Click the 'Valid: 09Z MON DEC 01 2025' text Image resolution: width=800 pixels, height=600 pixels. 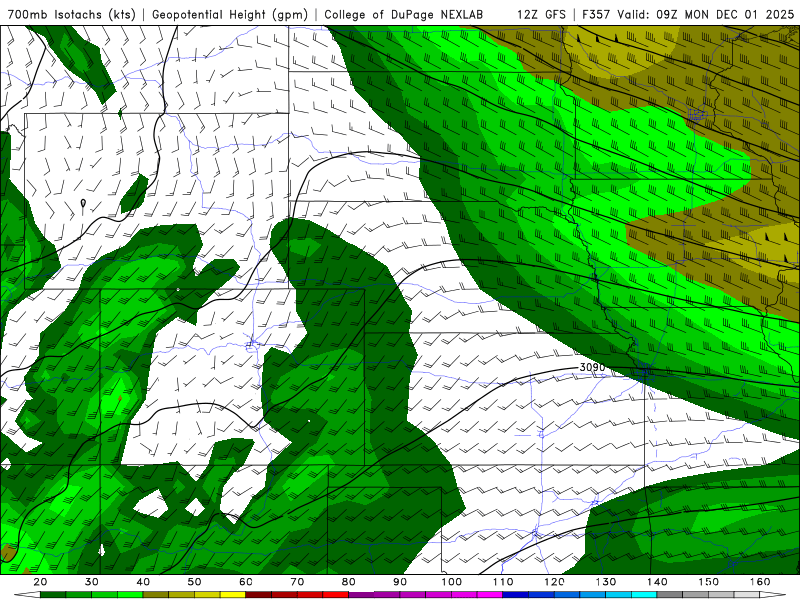click(x=706, y=14)
